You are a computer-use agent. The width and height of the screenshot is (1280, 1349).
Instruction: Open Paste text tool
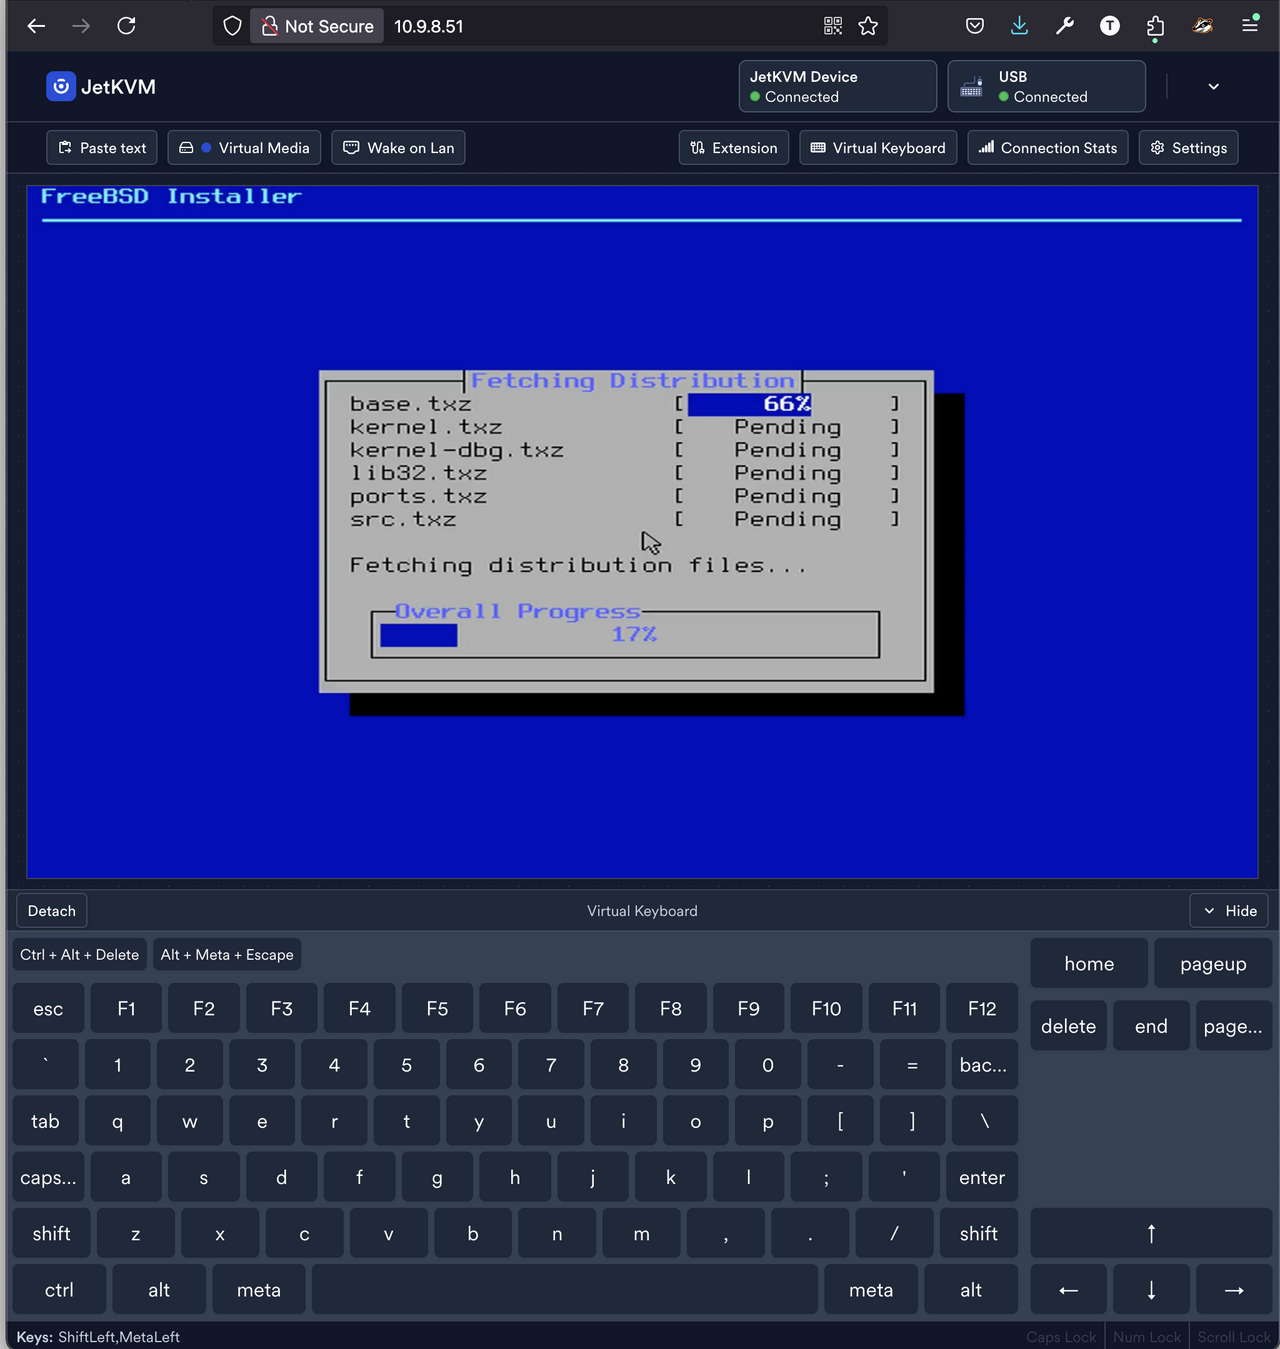(102, 148)
